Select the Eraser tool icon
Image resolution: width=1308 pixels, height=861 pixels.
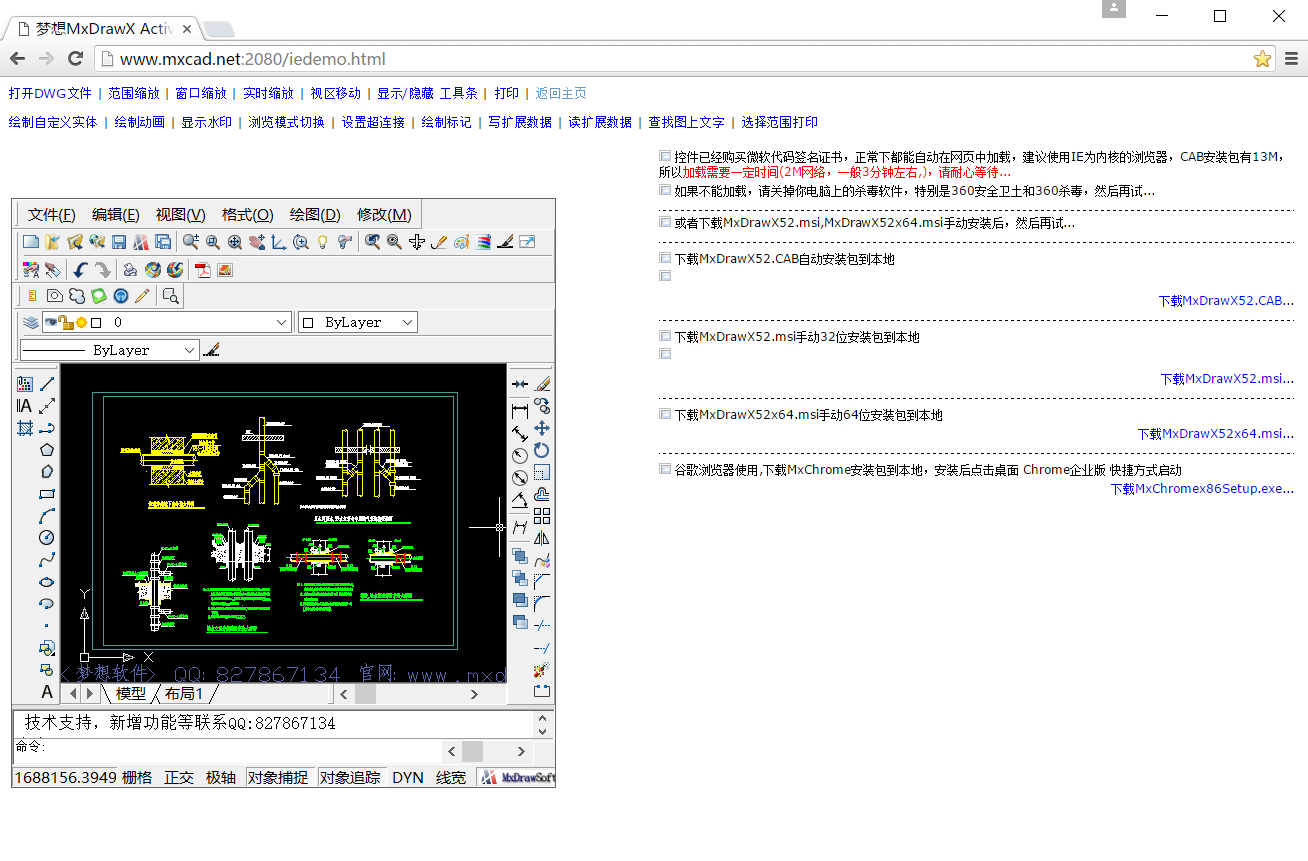point(542,383)
